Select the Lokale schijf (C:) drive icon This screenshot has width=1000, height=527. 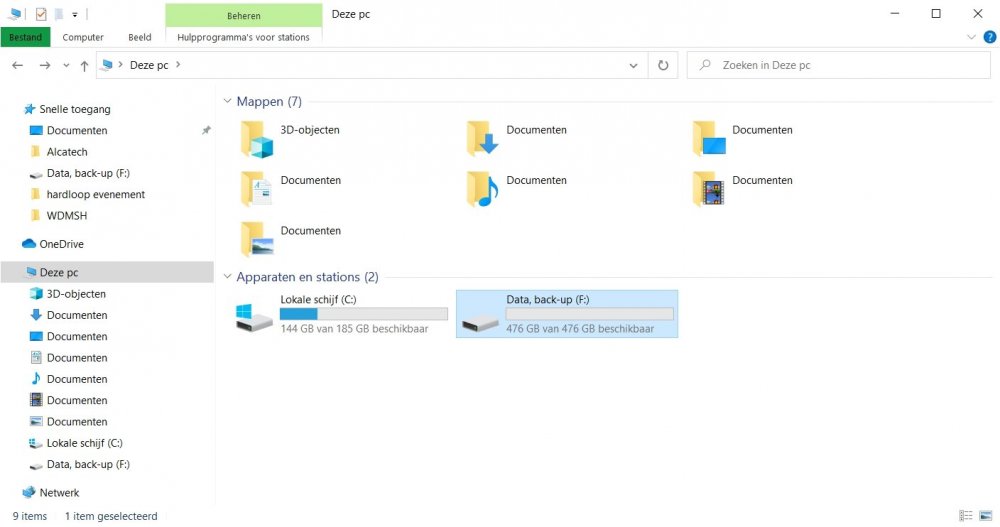(x=254, y=317)
